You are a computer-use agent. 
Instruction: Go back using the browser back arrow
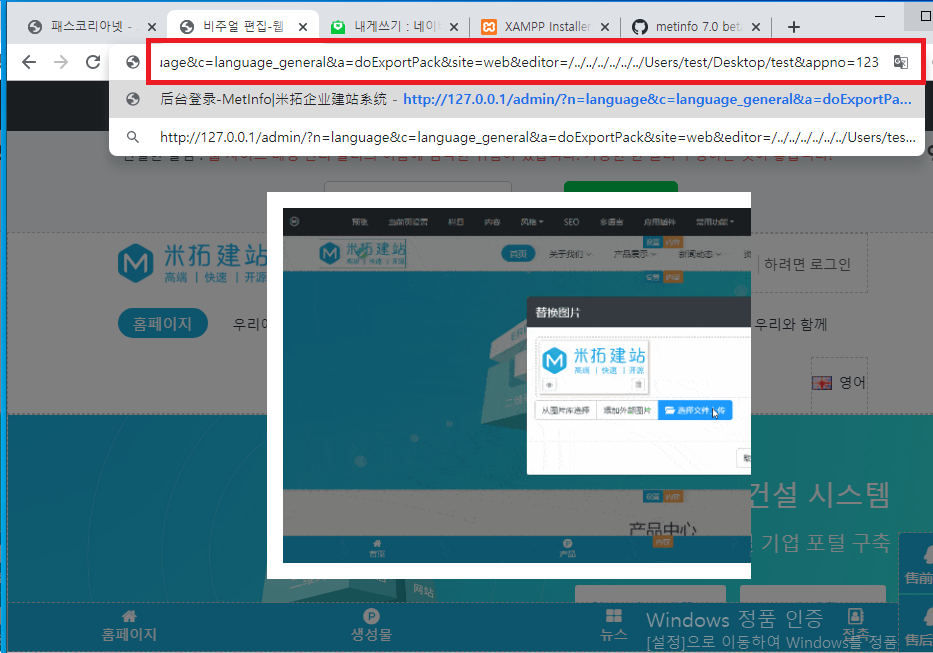click(29, 62)
